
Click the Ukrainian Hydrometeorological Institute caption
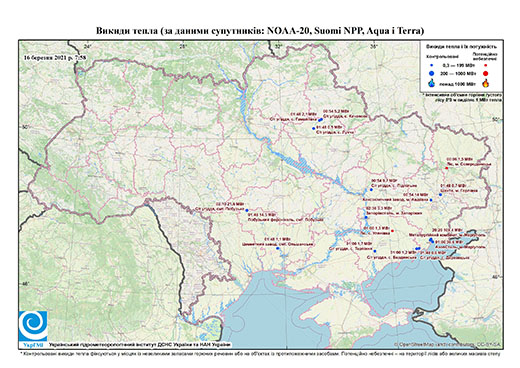(140, 345)
